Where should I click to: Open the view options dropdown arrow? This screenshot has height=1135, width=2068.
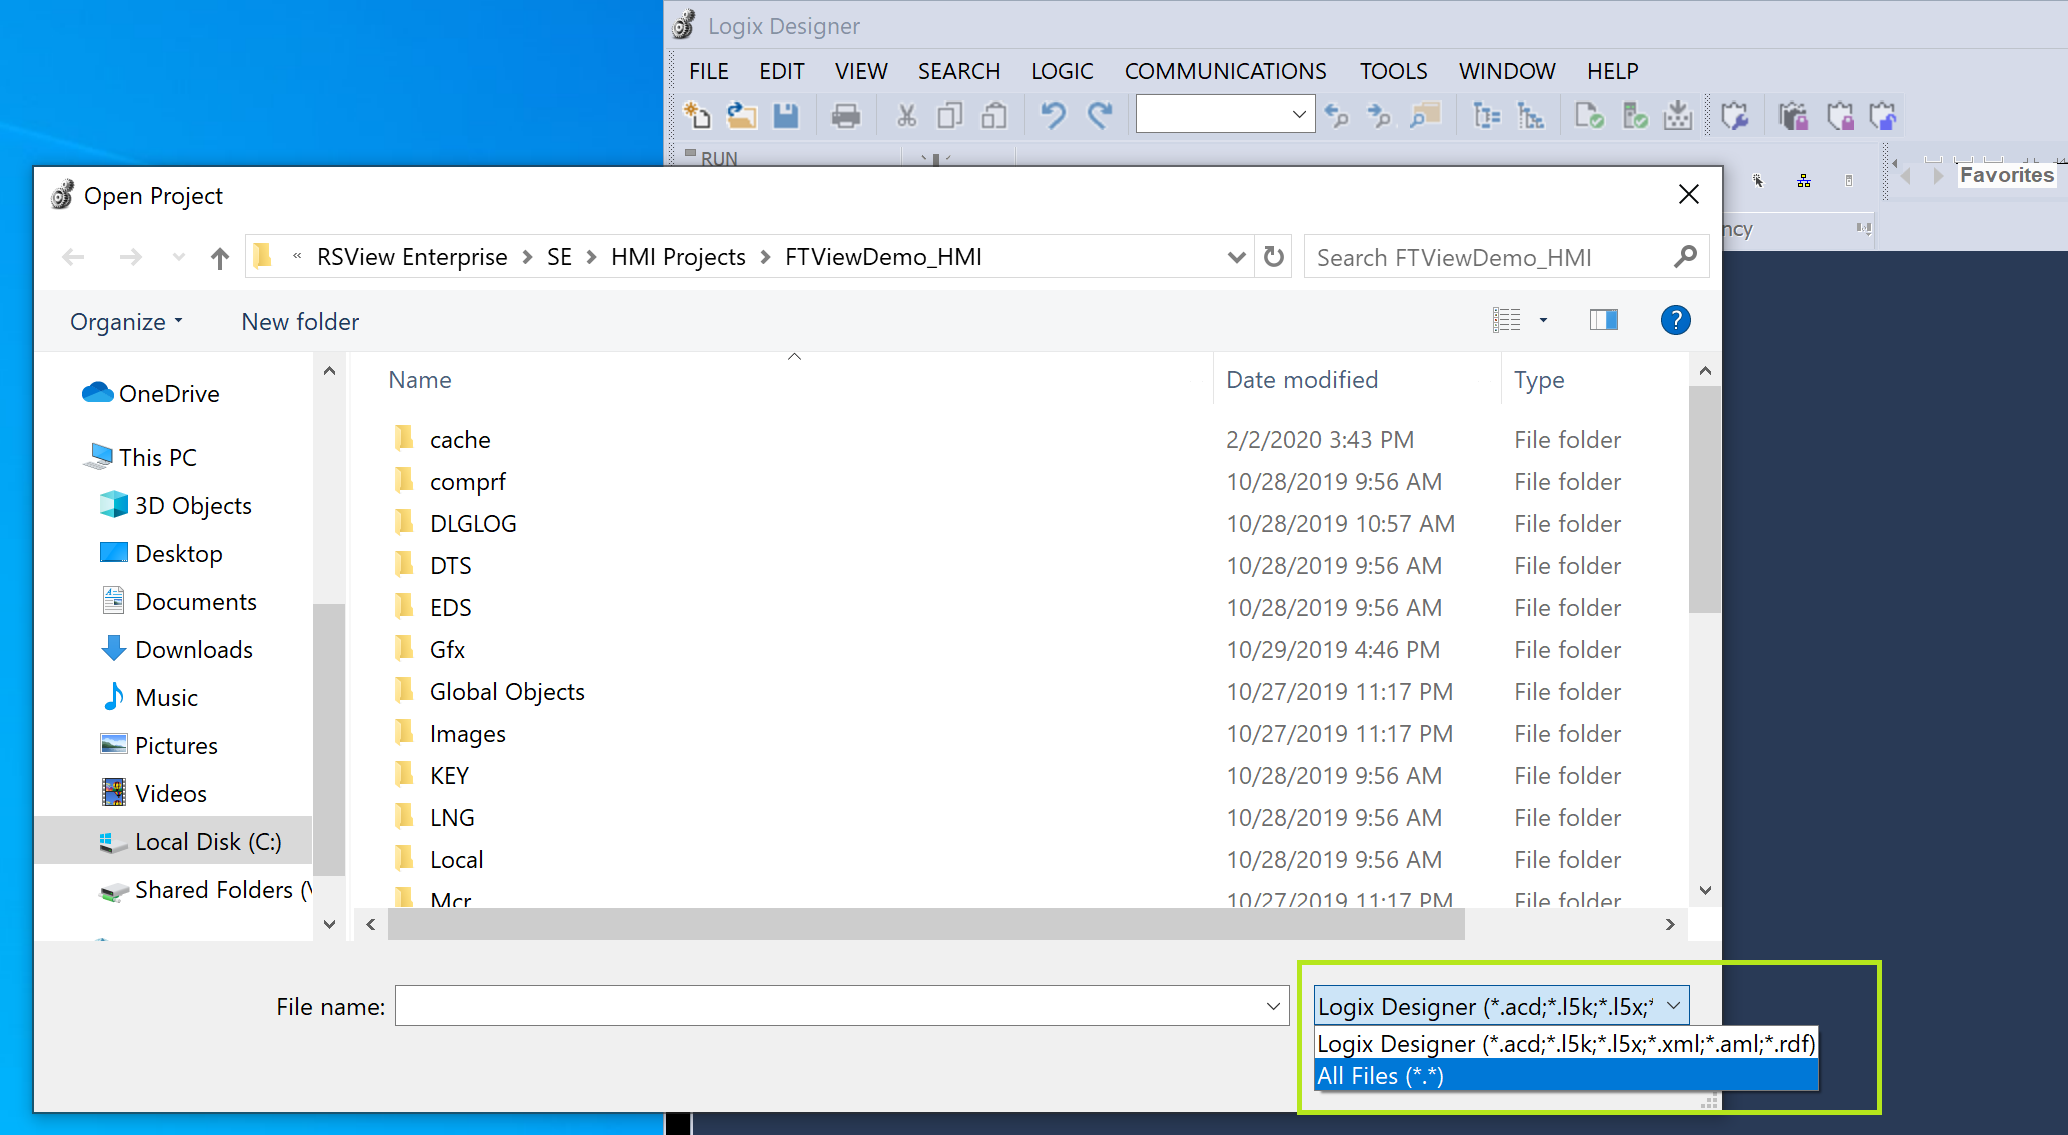tap(1543, 320)
